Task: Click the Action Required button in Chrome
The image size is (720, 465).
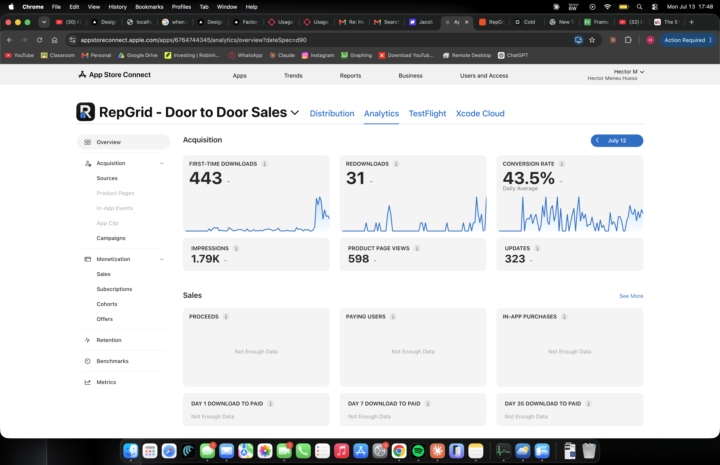Action: 687,40
